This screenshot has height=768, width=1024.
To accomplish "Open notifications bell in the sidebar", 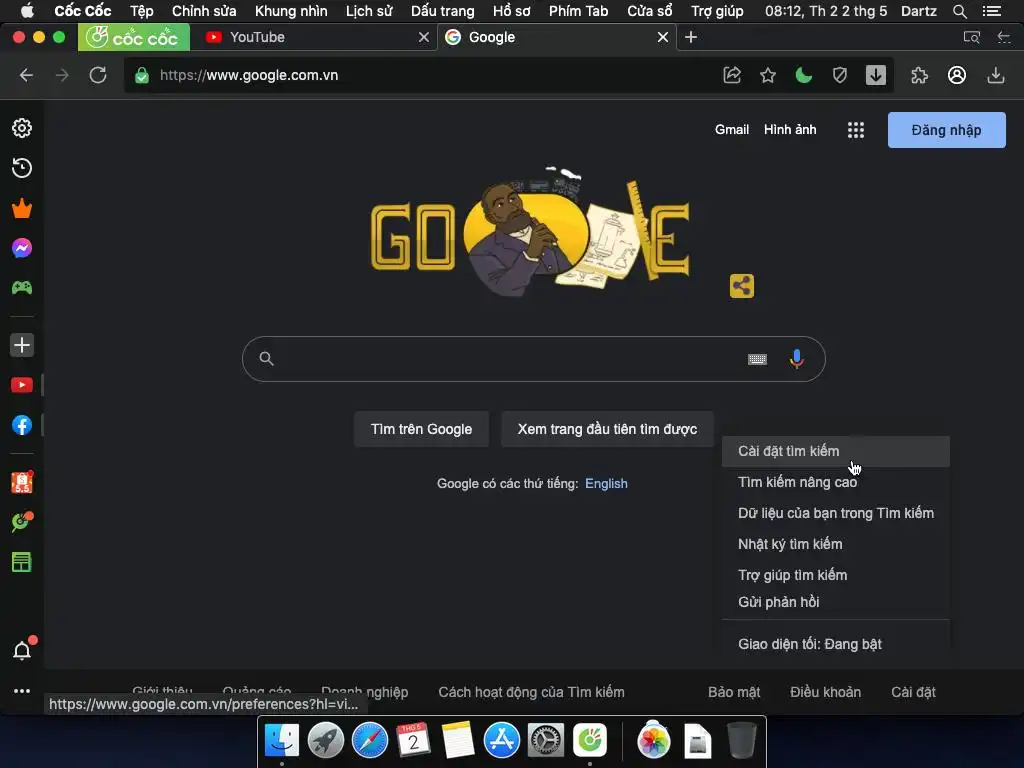I will click(x=22, y=650).
